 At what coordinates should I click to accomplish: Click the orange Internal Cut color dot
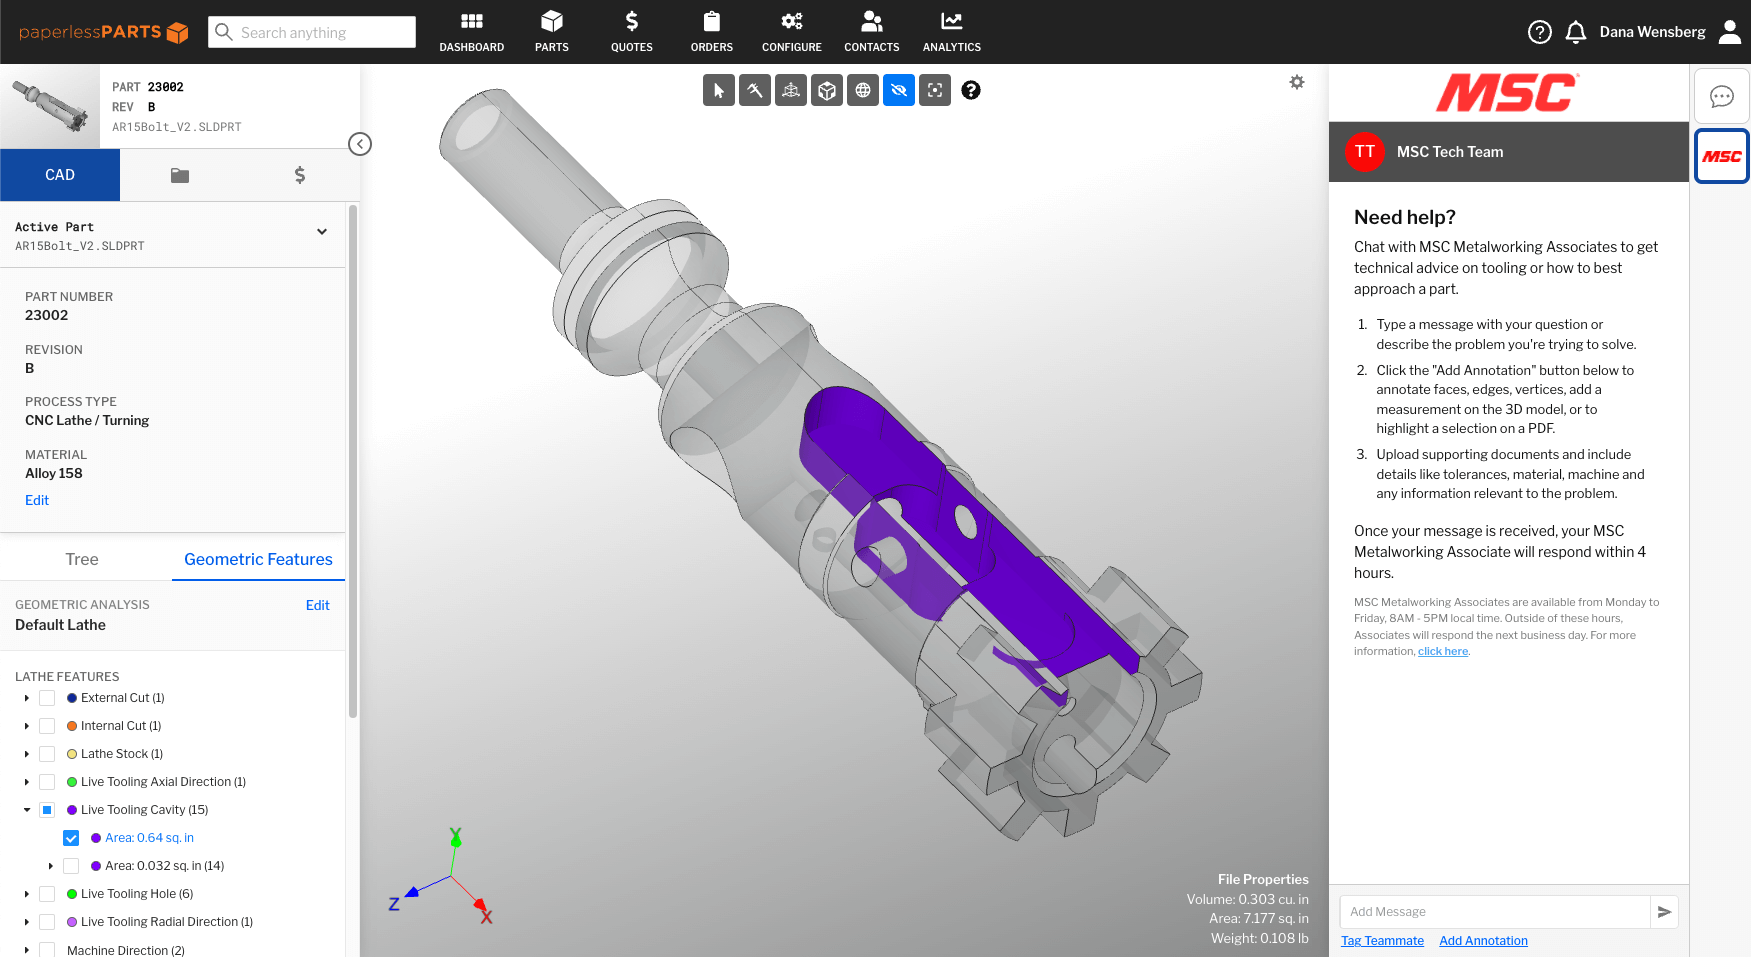tap(72, 726)
